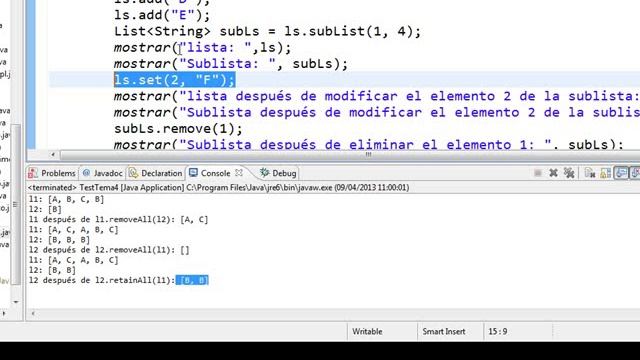Click the Console monitor icon

193,173
